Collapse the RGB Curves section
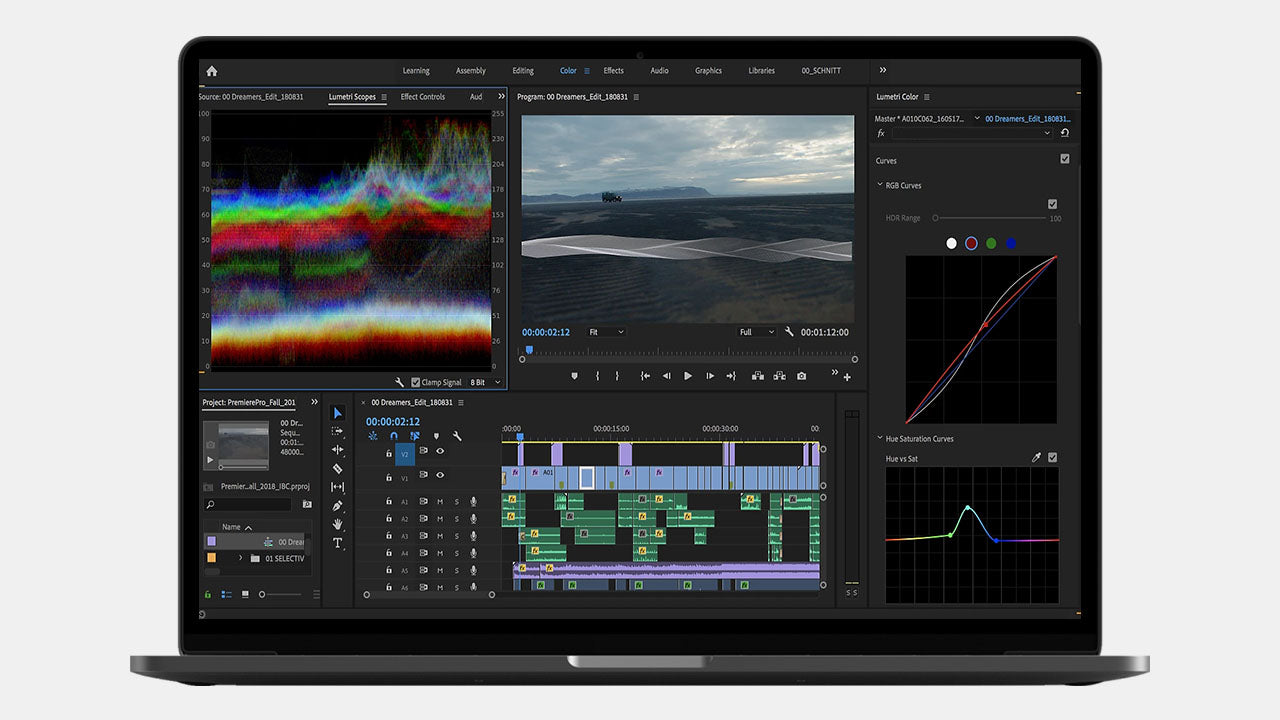 [880, 185]
